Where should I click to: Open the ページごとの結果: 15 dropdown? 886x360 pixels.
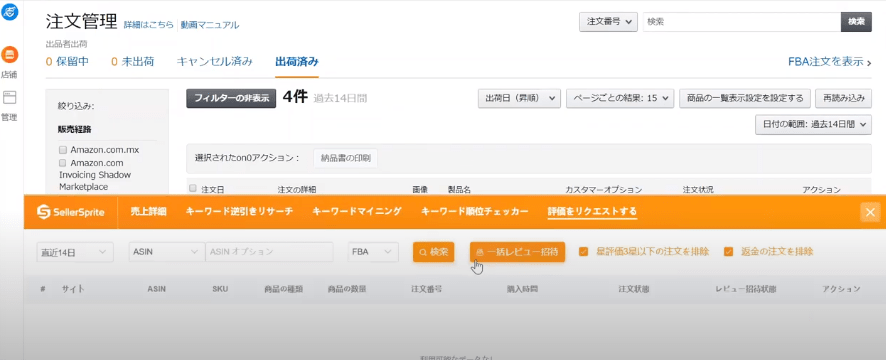tap(620, 98)
